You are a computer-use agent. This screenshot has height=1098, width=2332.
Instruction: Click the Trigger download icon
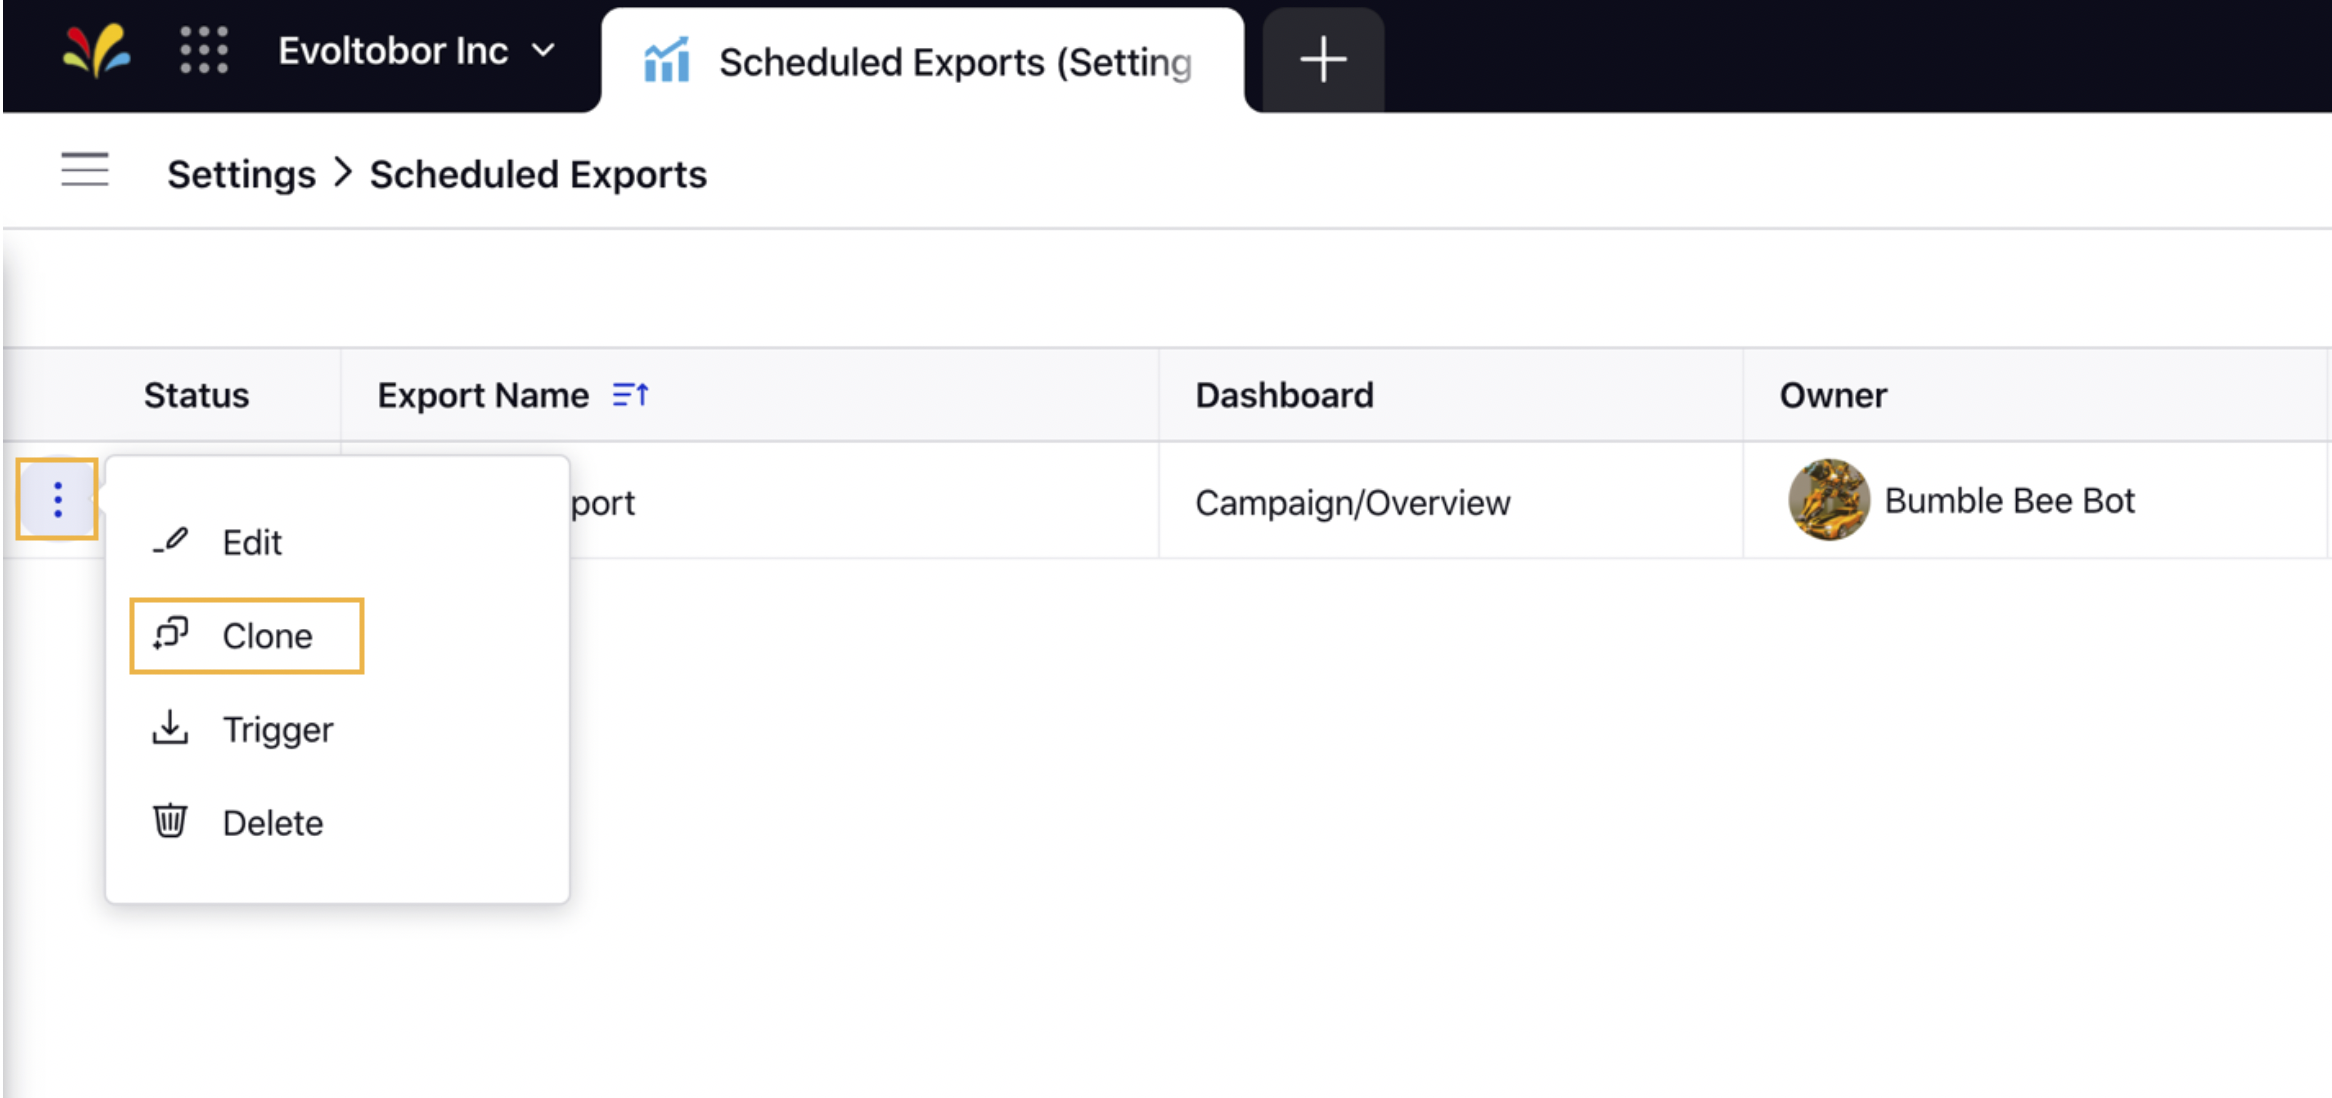pyautogui.click(x=170, y=727)
